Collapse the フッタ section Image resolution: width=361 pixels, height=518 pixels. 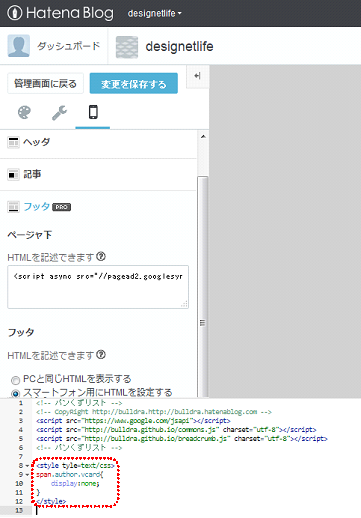pyautogui.click(x=37, y=207)
